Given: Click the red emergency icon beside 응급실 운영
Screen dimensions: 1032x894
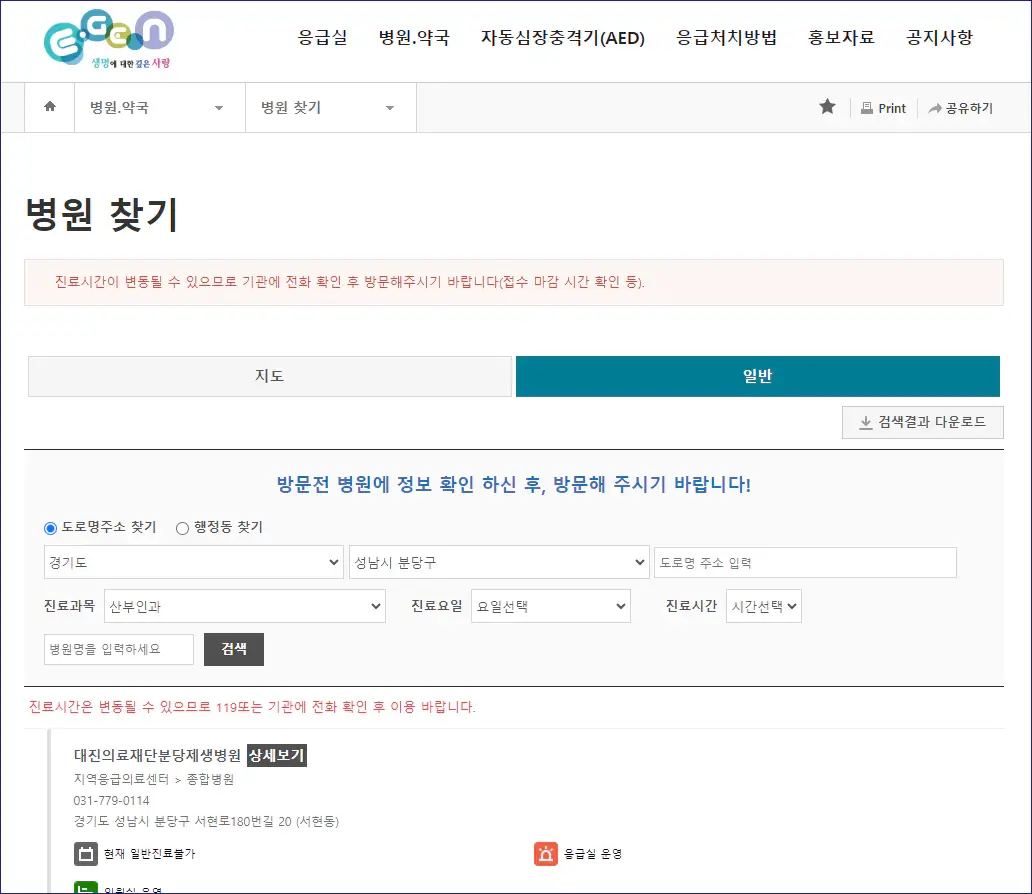Looking at the screenshot, I should [545, 854].
